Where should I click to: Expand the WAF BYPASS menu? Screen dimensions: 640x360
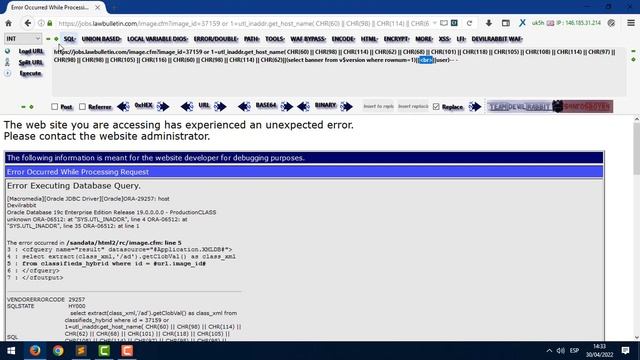[x=308, y=39]
